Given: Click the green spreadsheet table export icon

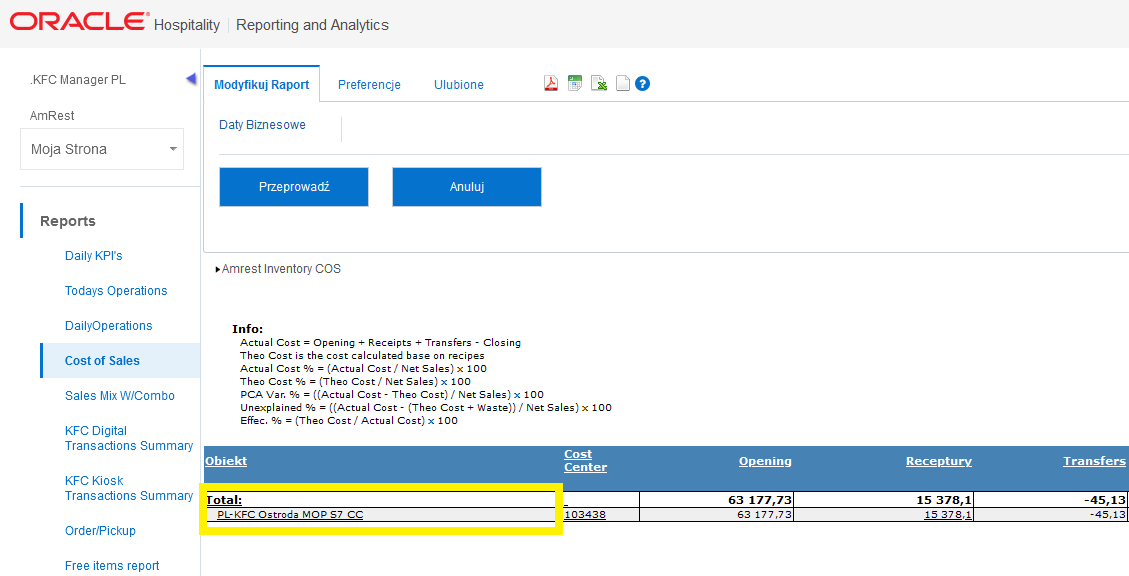Looking at the screenshot, I should point(575,84).
